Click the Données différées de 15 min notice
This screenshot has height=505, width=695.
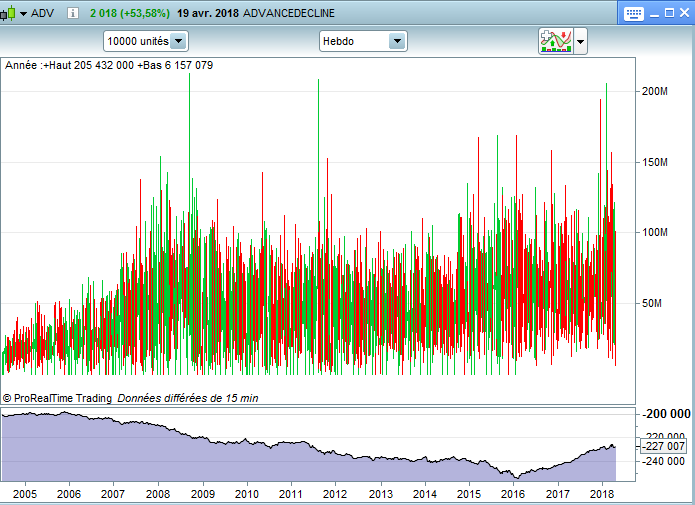(x=187, y=398)
